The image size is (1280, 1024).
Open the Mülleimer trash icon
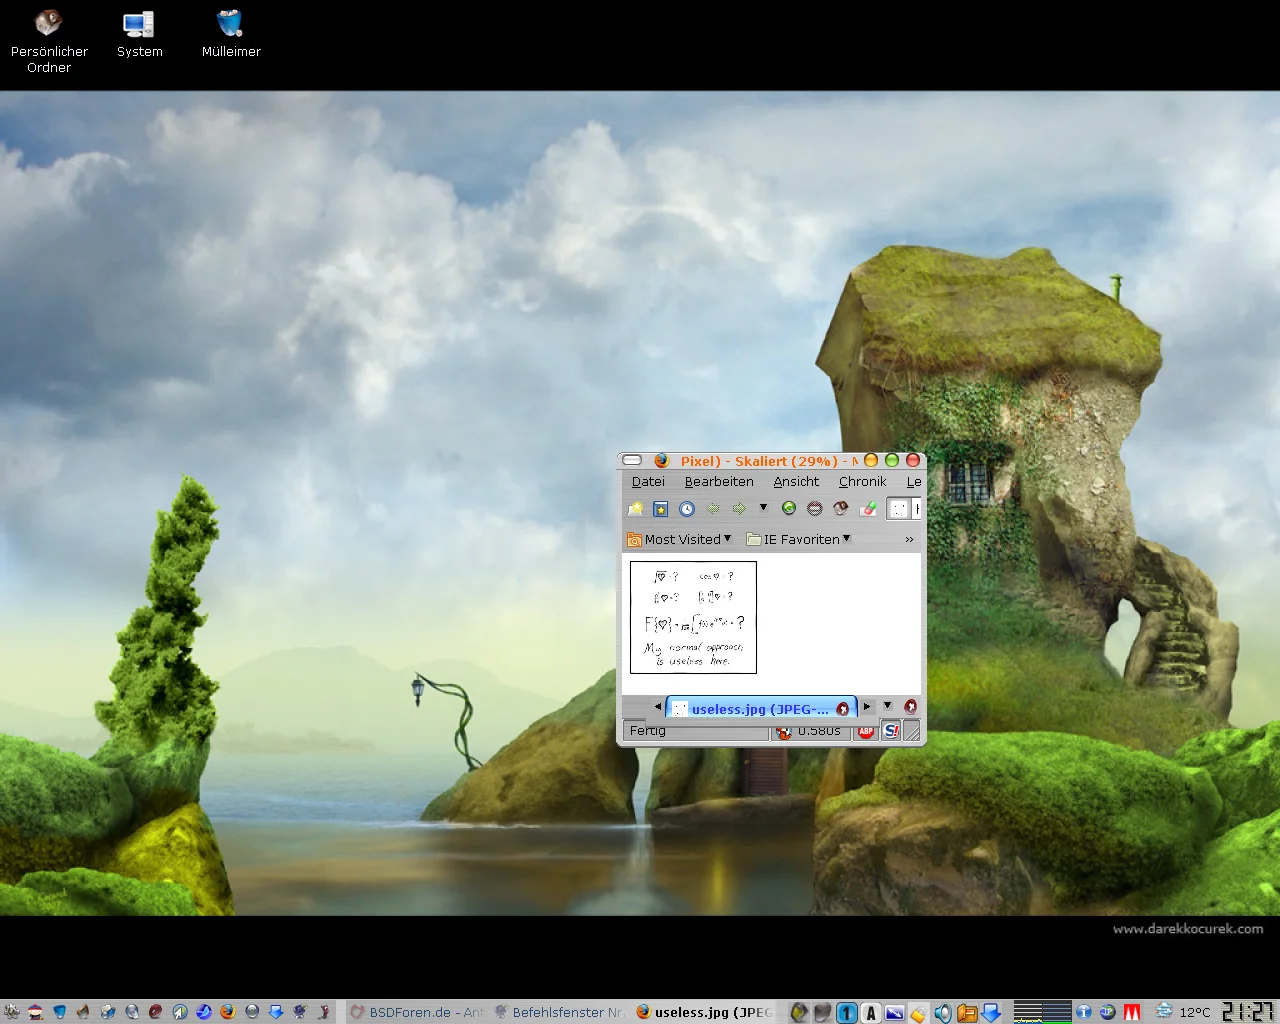tap(231, 34)
